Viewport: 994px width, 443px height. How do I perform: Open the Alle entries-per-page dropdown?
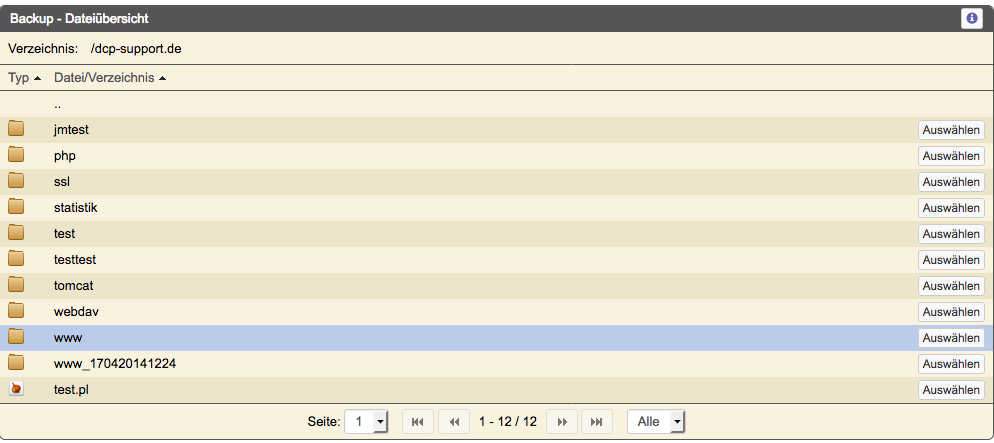tap(656, 421)
